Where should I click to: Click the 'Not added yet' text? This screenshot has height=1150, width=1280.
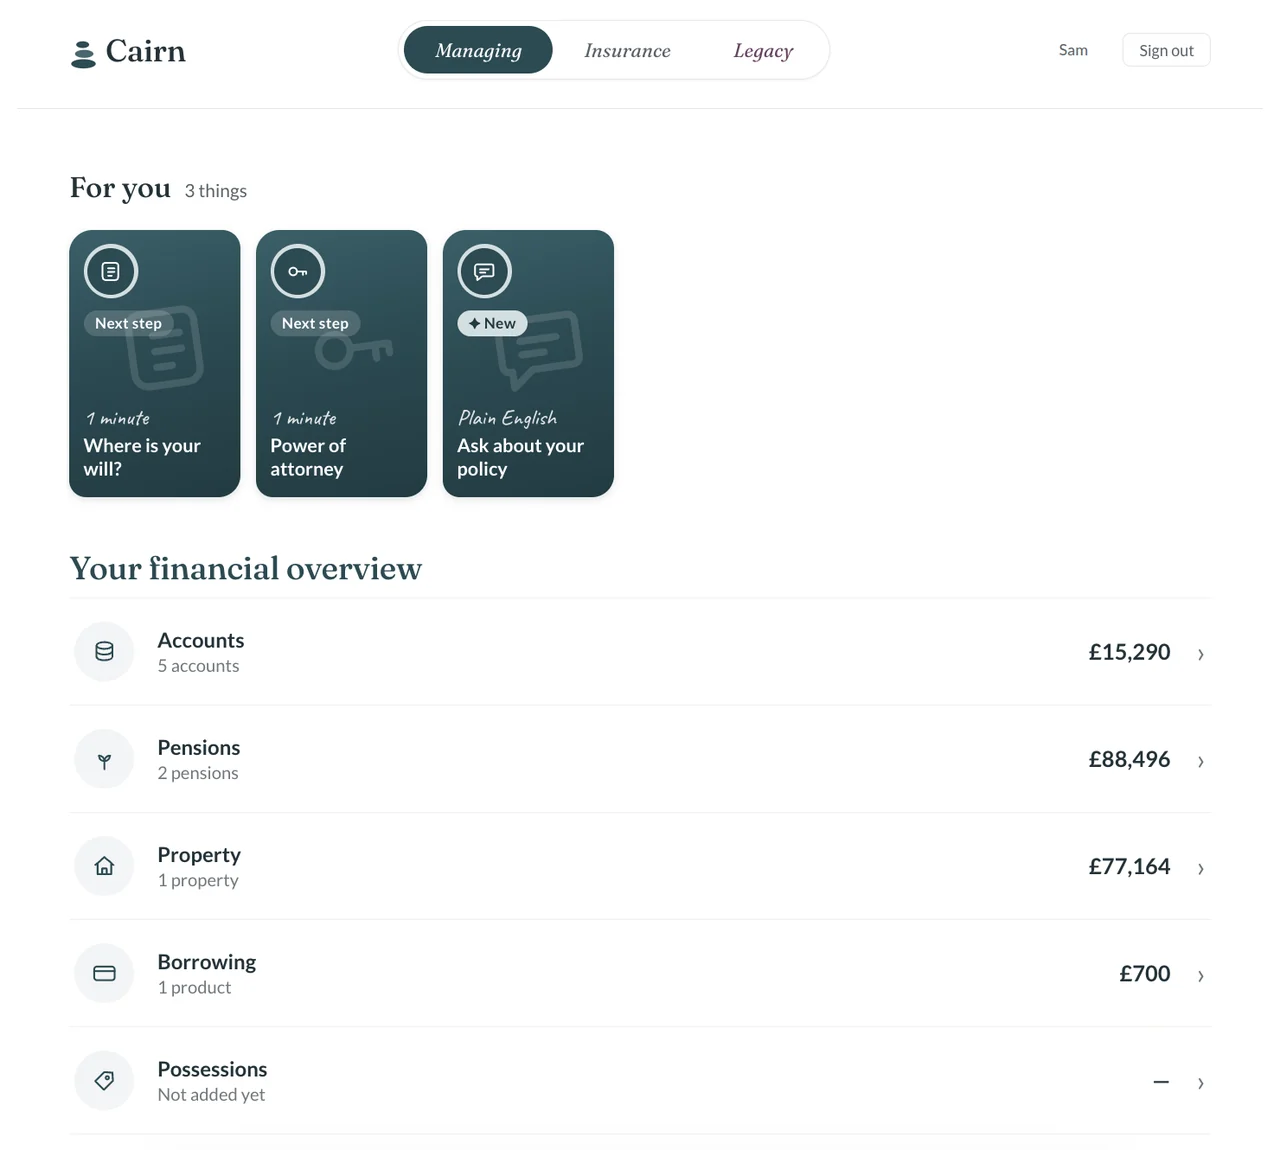click(211, 1095)
